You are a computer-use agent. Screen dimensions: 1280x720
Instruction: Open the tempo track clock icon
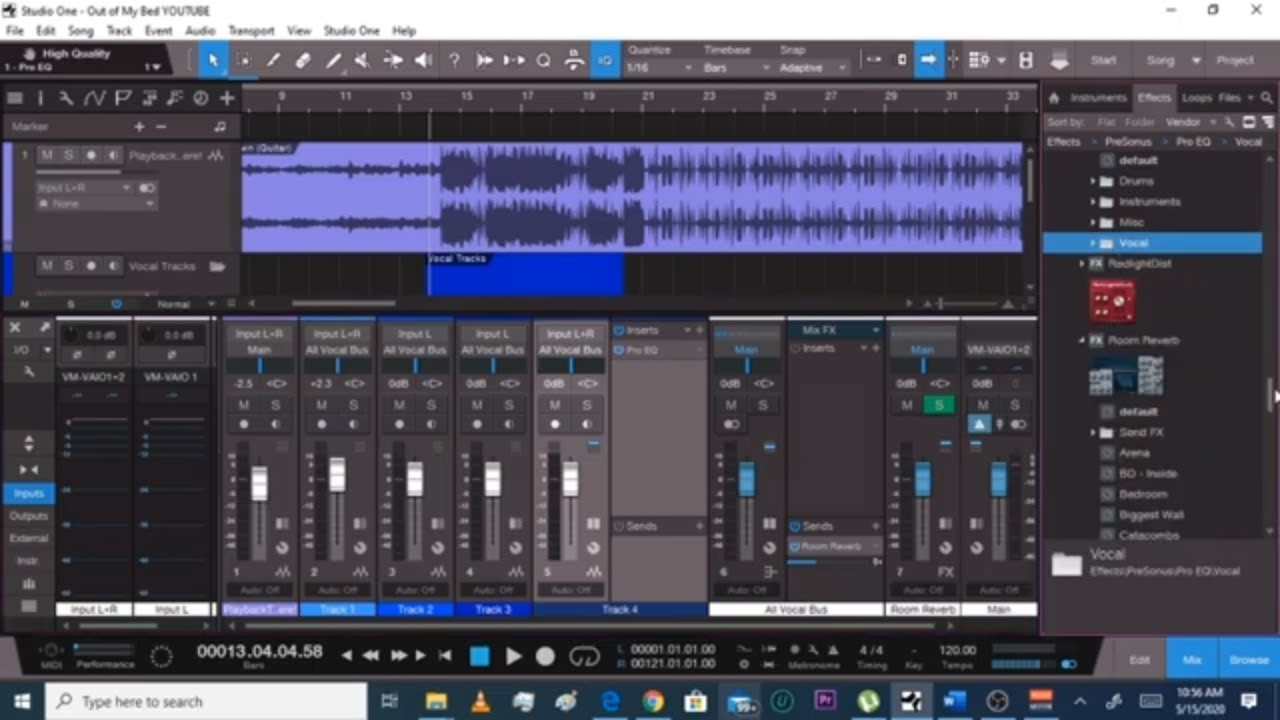tap(200, 98)
